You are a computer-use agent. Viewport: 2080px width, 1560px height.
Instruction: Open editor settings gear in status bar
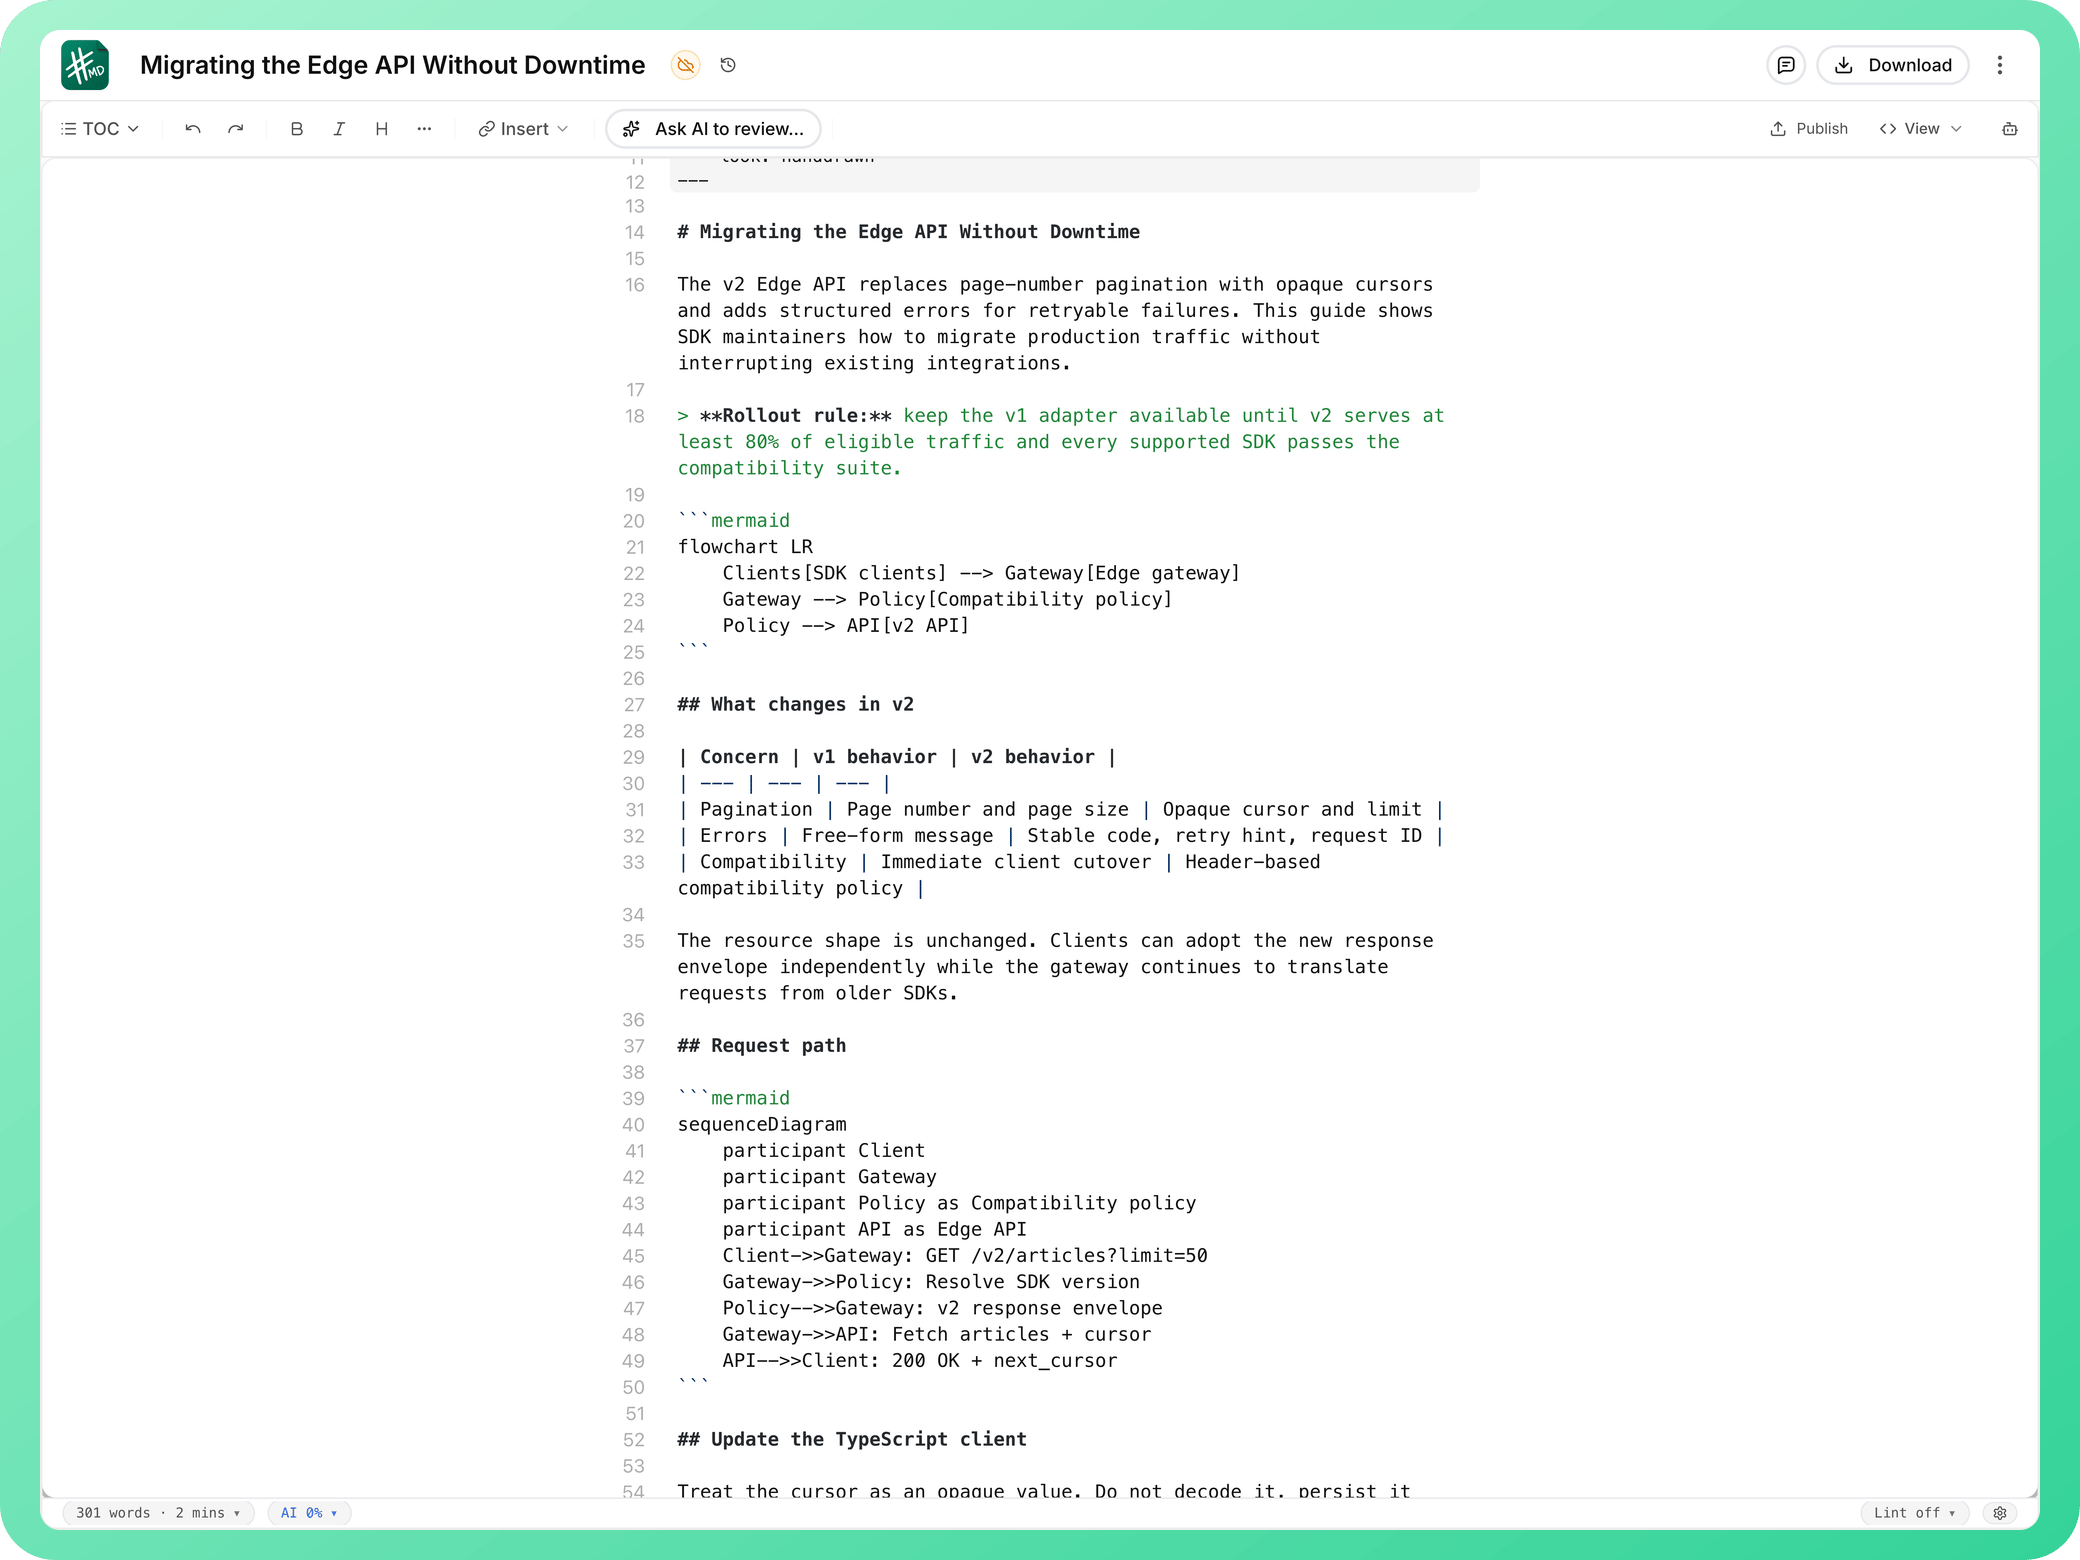(x=2000, y=1513)
